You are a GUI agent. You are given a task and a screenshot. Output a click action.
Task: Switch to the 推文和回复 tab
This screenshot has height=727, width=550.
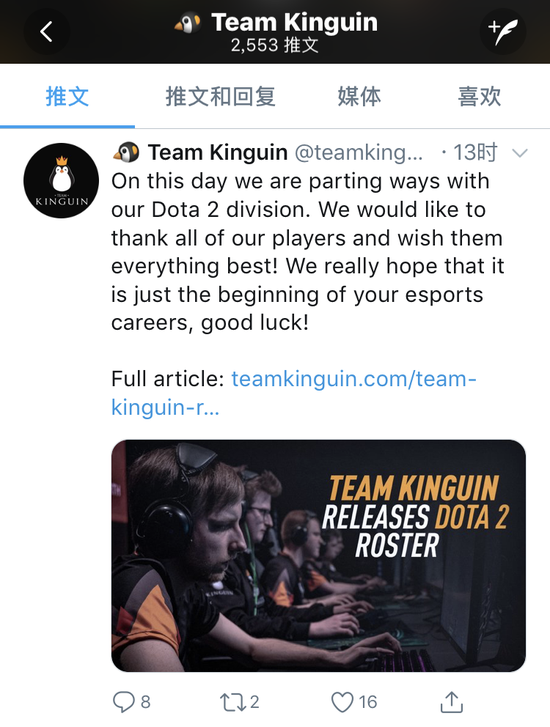pyautogui.click(x=220, y=96)
